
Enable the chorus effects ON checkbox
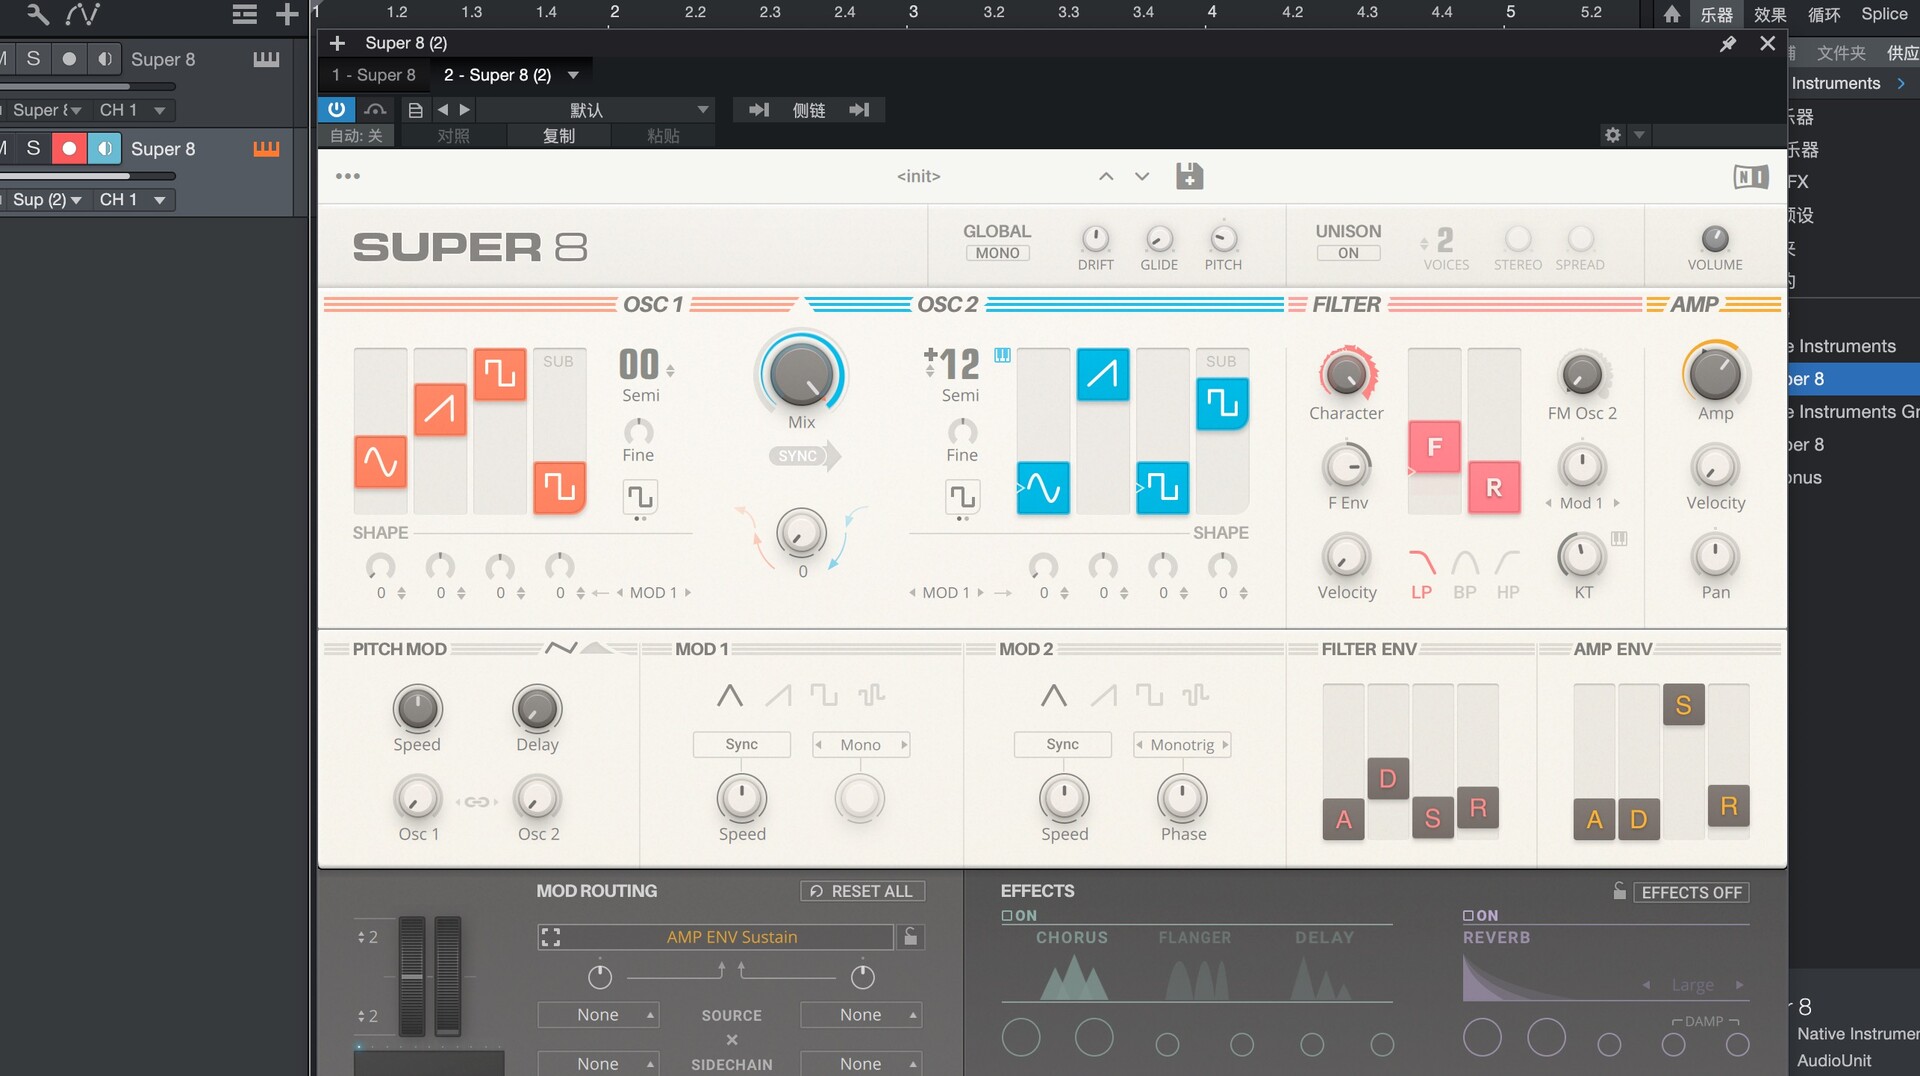[x=1007, y=915]
